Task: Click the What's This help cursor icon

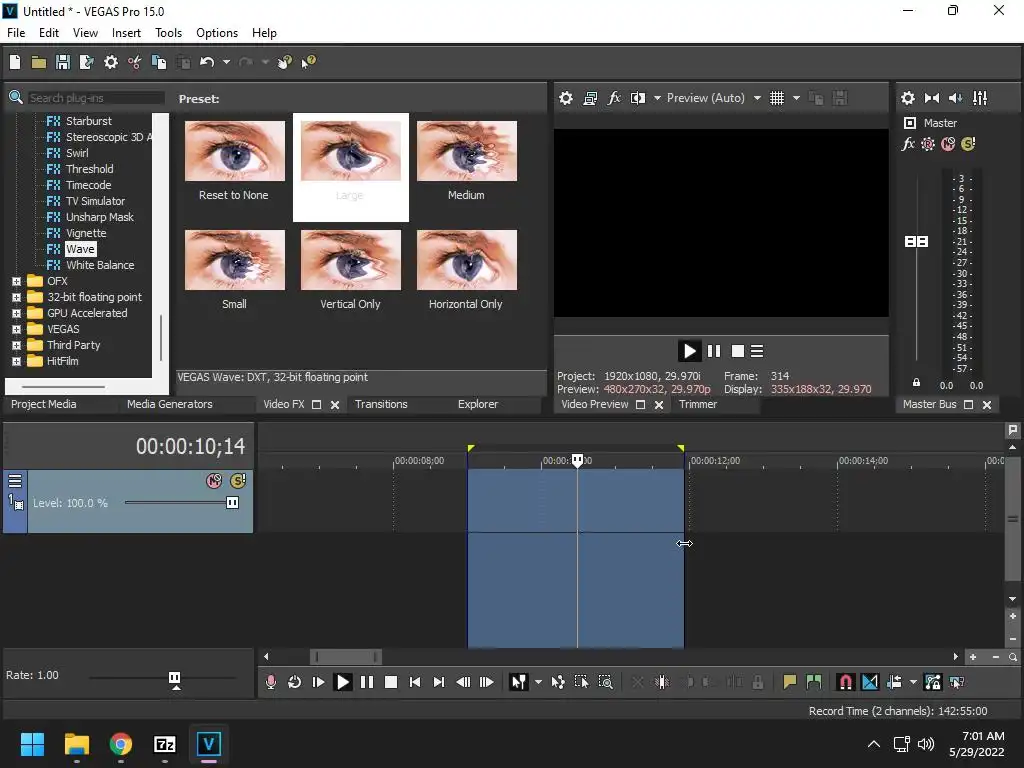Action: (x=308, y=62)
